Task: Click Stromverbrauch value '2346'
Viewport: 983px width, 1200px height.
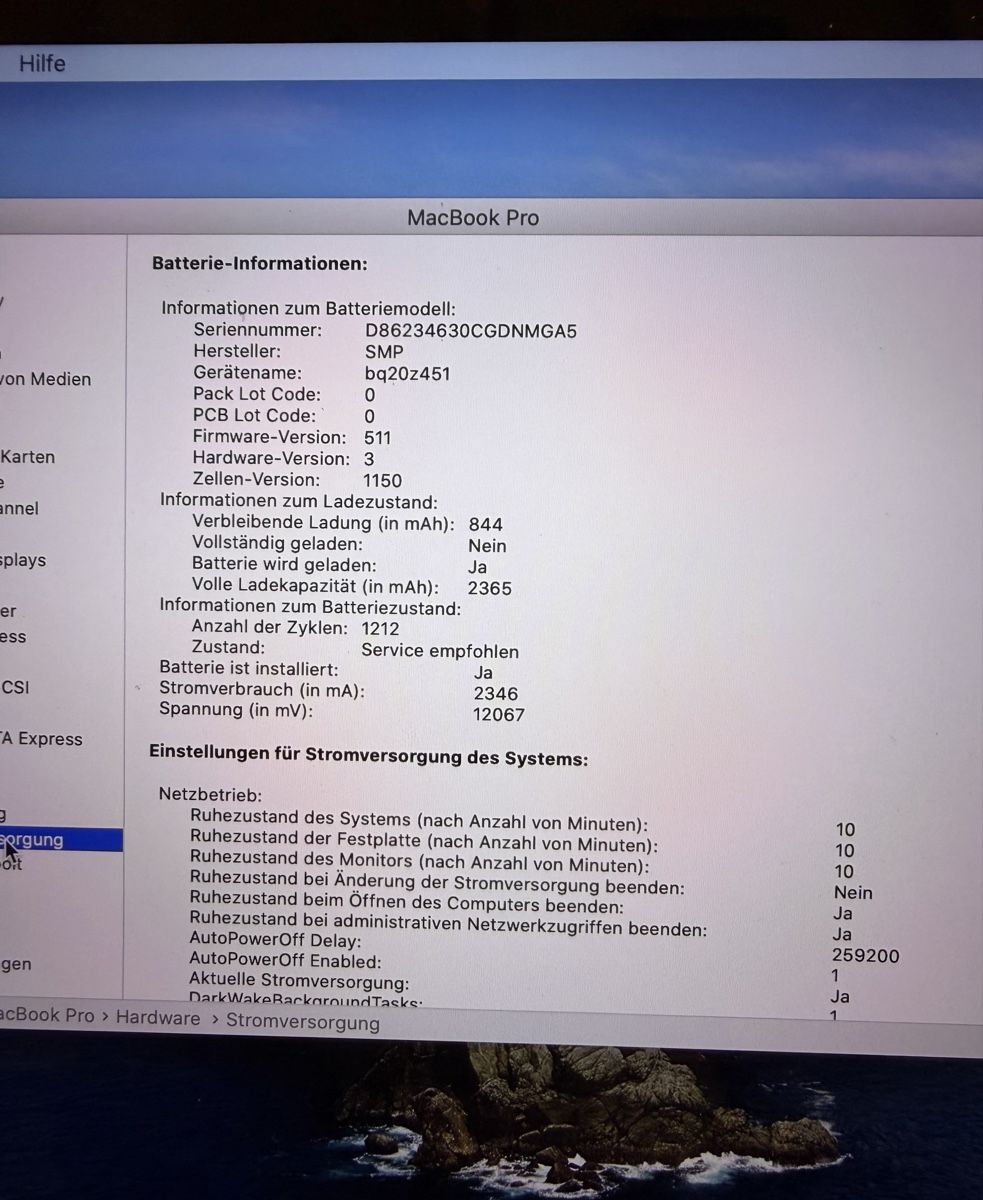Action: pos(496,693)
